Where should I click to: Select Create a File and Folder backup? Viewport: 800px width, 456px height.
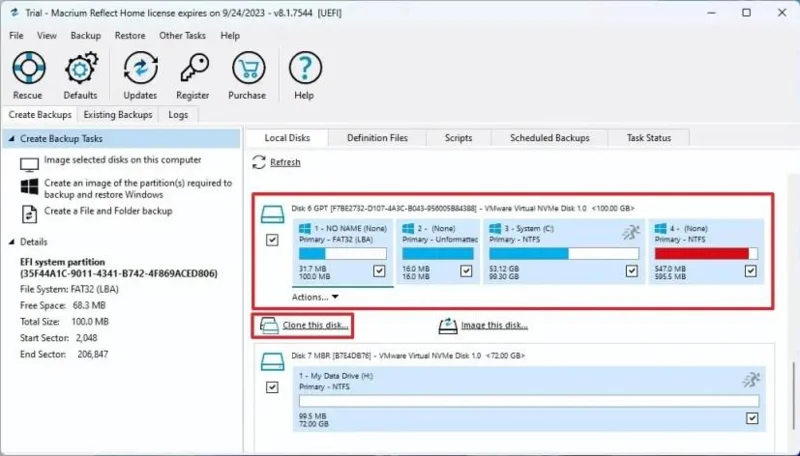108,211
